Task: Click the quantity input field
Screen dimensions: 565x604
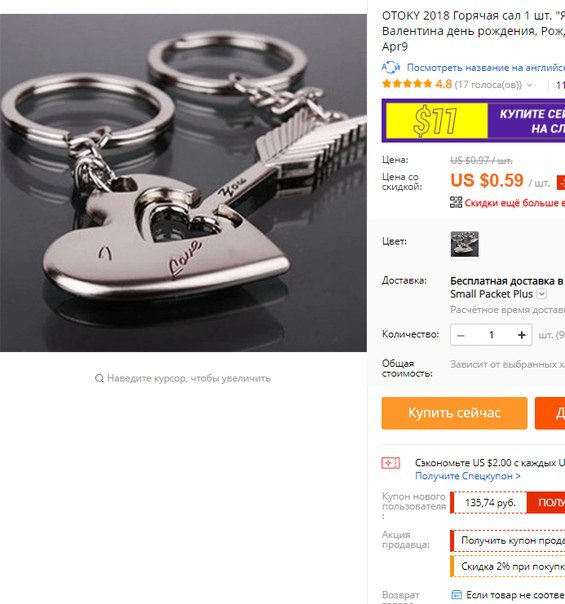Action: (491, 335)
